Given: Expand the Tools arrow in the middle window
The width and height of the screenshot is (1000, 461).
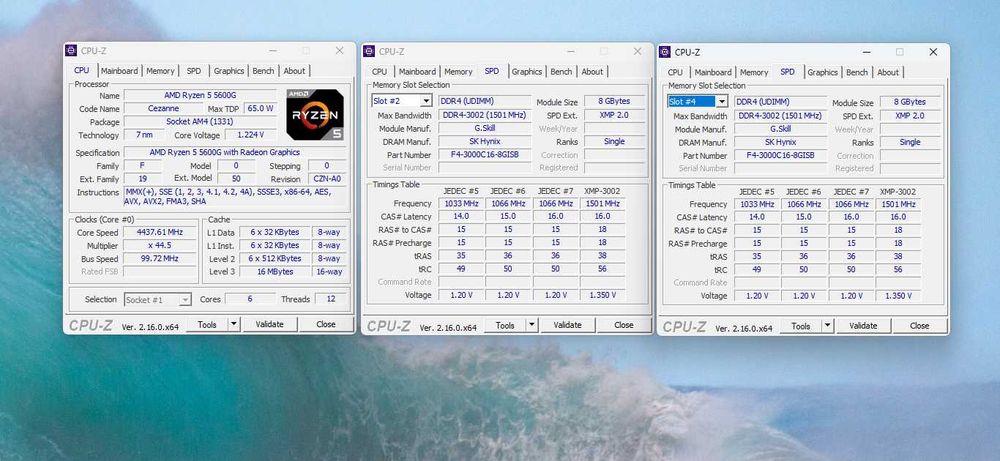Looking at the screenshot, I should (x=532, y=325).
